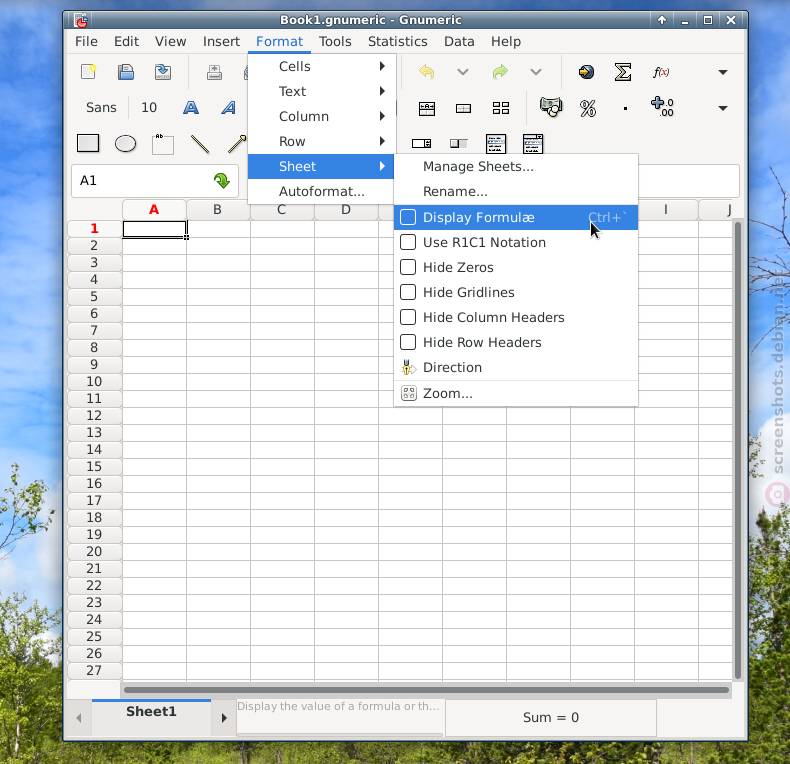
Task: Enable Use R1C1 Notation
Action: [x=516, y=242]
